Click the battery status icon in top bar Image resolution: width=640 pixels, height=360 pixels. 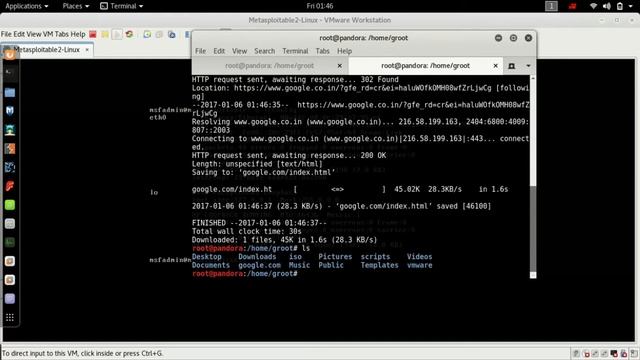pyautogui.click(x=620, y=6)
